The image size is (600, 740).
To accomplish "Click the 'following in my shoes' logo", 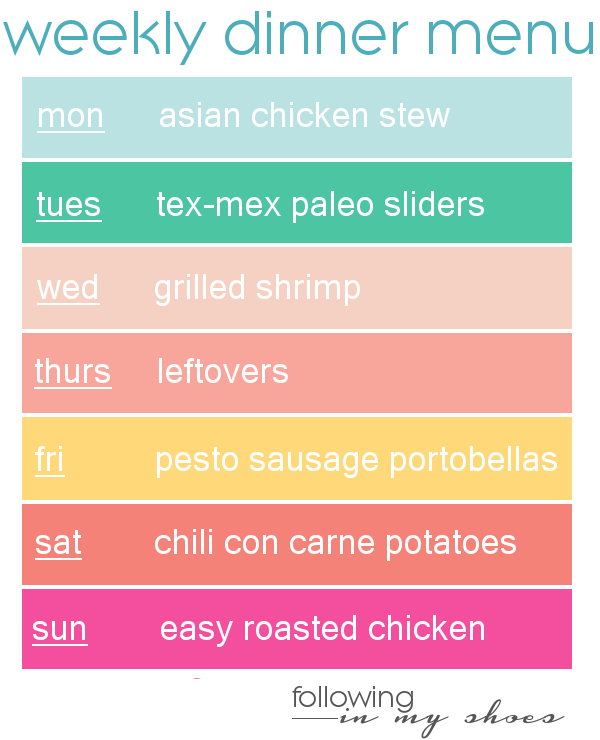I will (428, 712).
